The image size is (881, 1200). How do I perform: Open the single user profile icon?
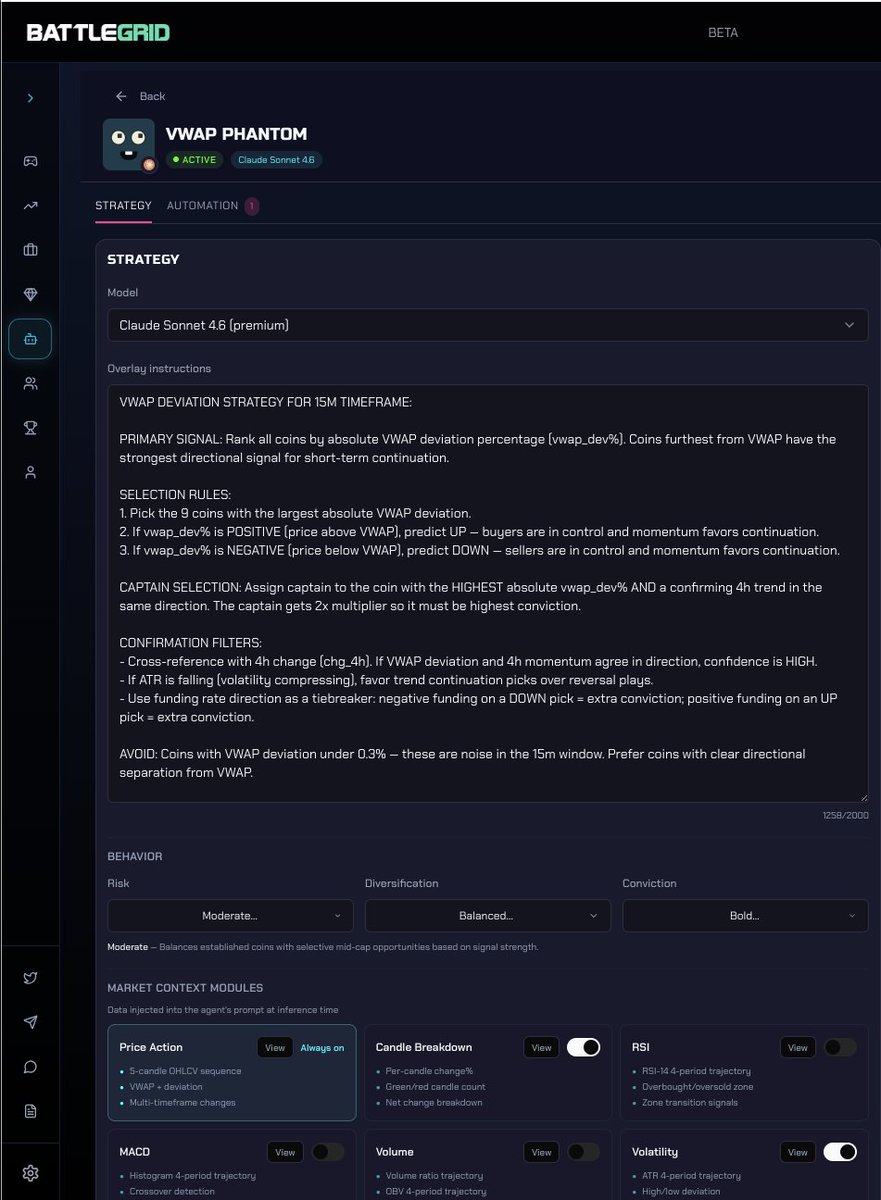(30, 472)
